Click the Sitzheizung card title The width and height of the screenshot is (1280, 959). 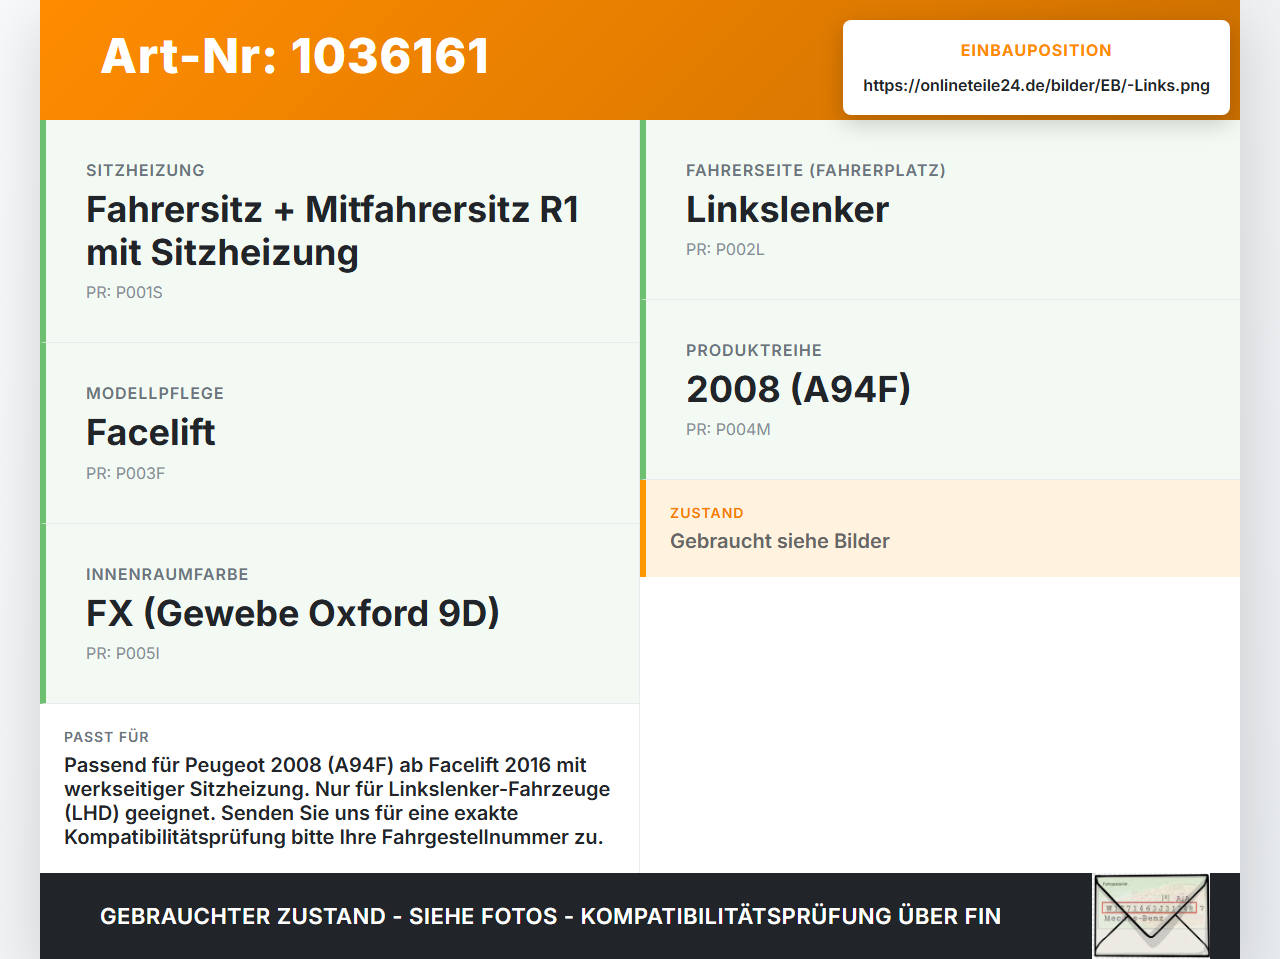tap(145, 170)
